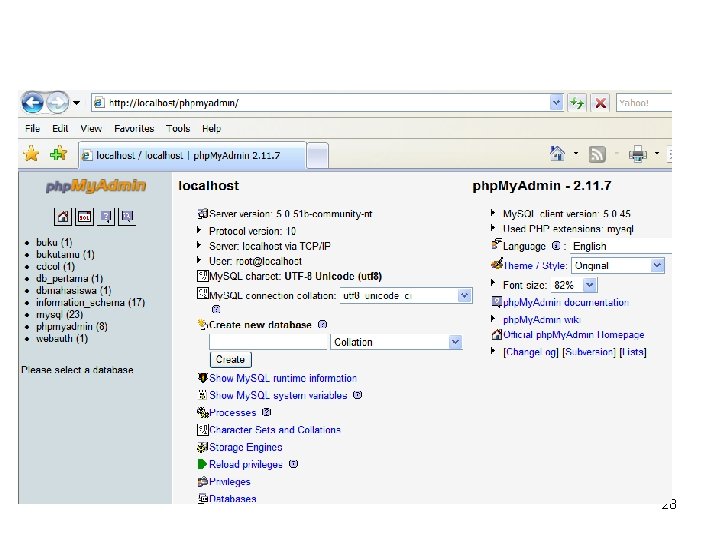This screenshot has height=540, width=720.
Task: Select the information_schema (17) database
Action: (90, 302)
